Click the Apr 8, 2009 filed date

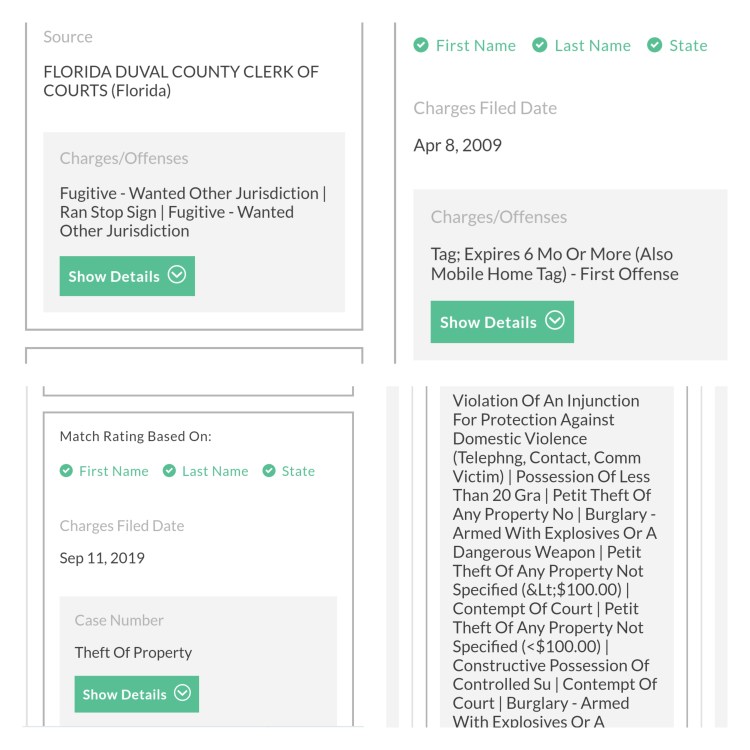pos(458,145)
